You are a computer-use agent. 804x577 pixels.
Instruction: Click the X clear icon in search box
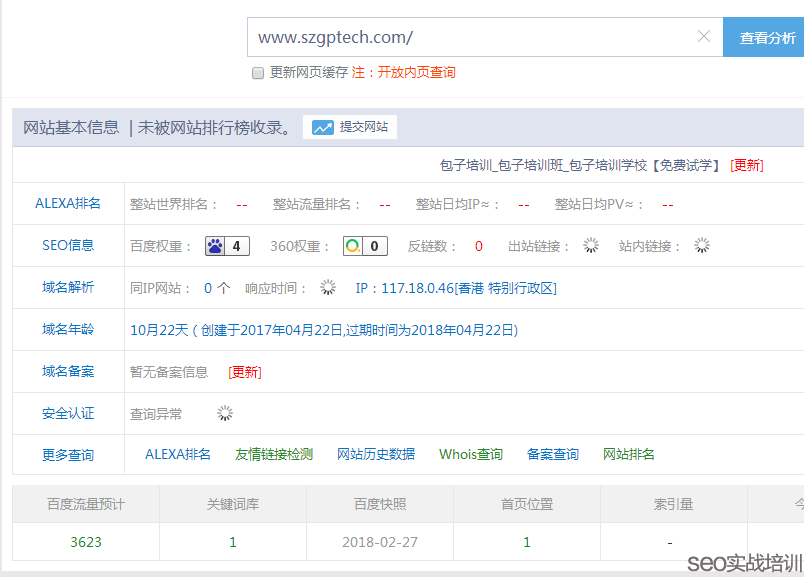click(x=703, y=37)
